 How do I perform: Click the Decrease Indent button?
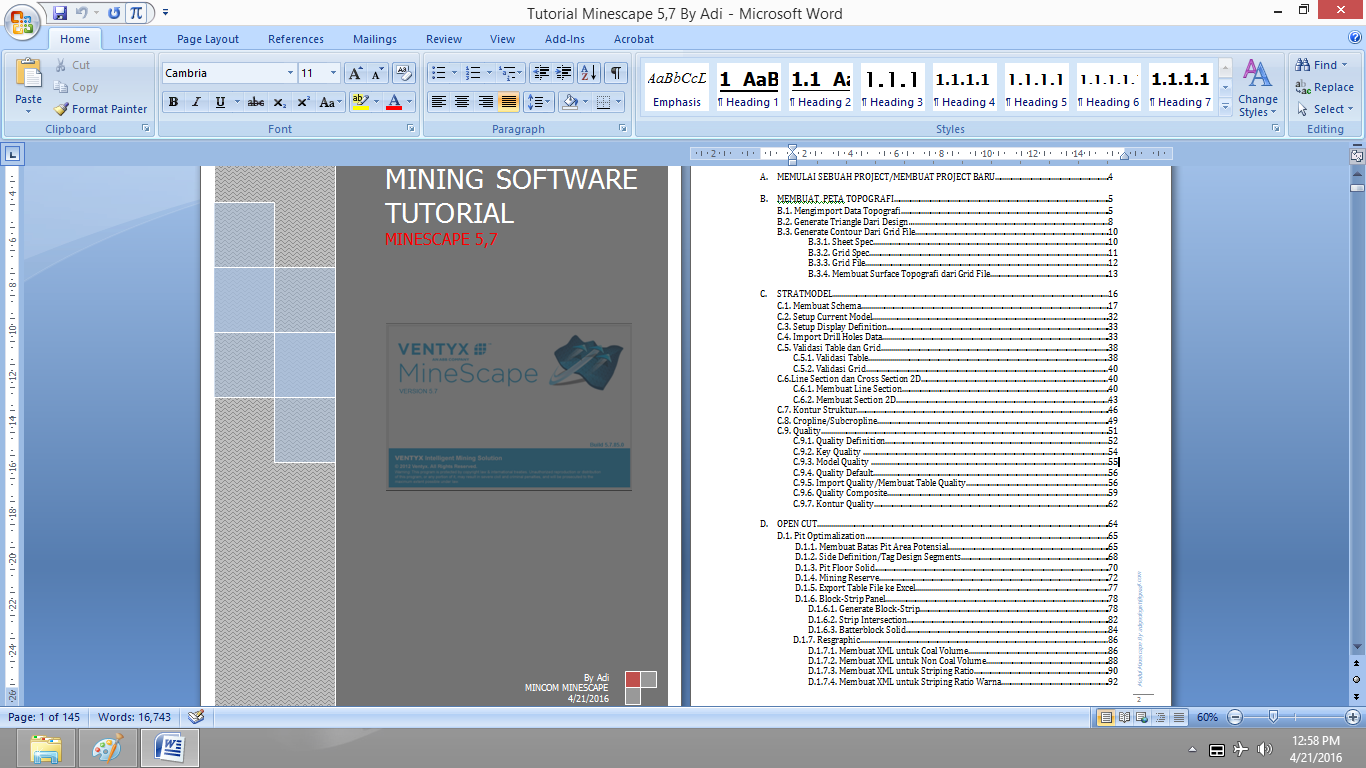541,73
